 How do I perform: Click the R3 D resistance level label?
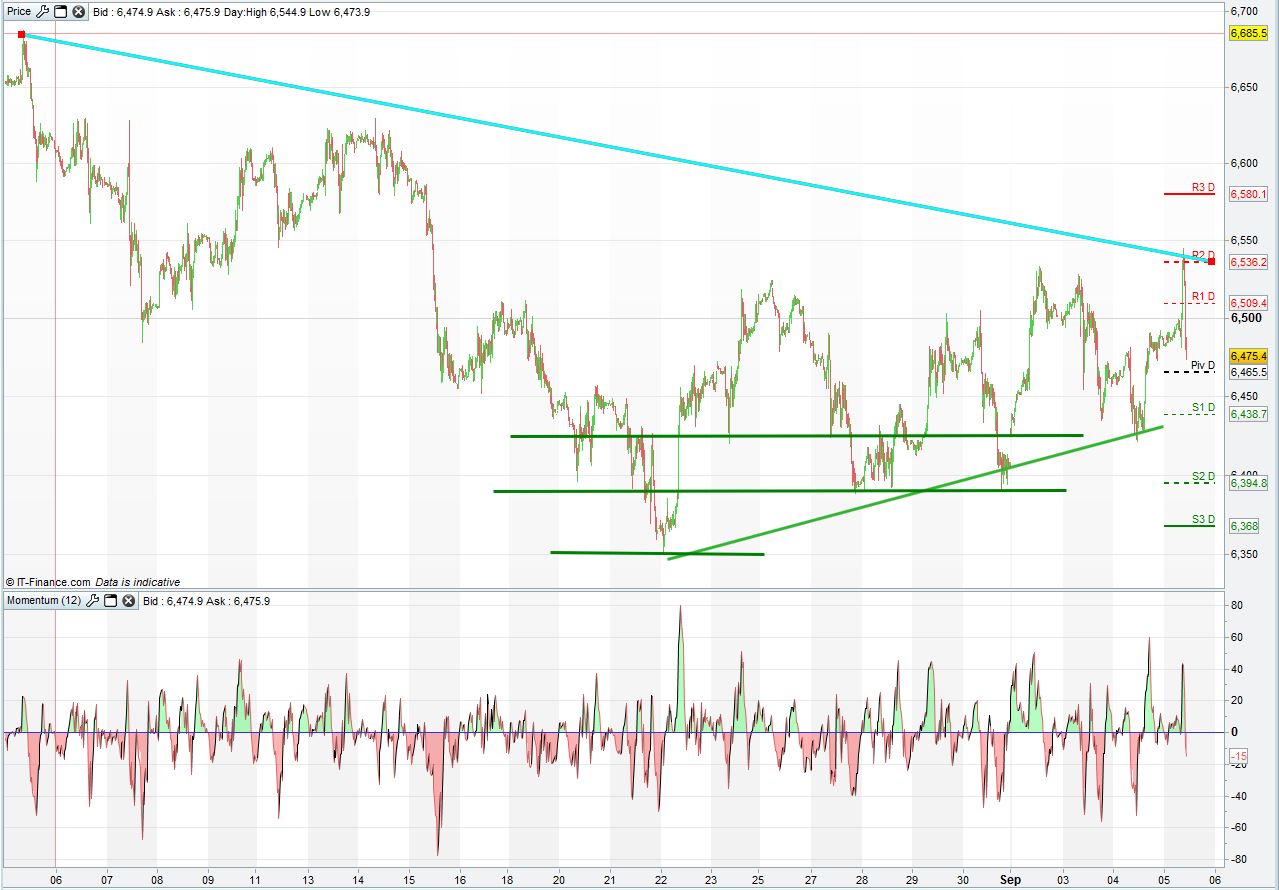point(1203,187)
